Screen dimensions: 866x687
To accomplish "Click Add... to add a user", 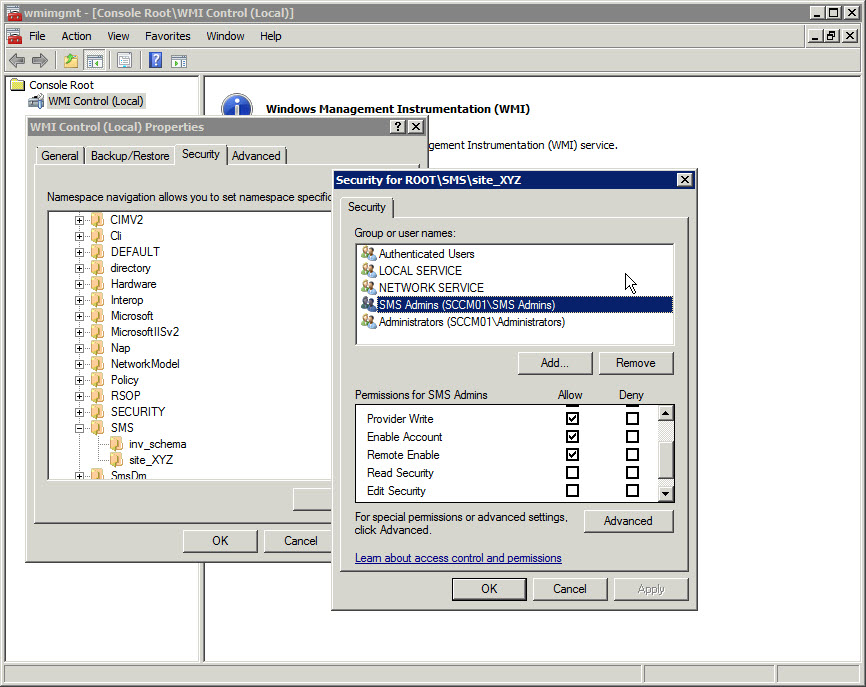I will (555, 363).
